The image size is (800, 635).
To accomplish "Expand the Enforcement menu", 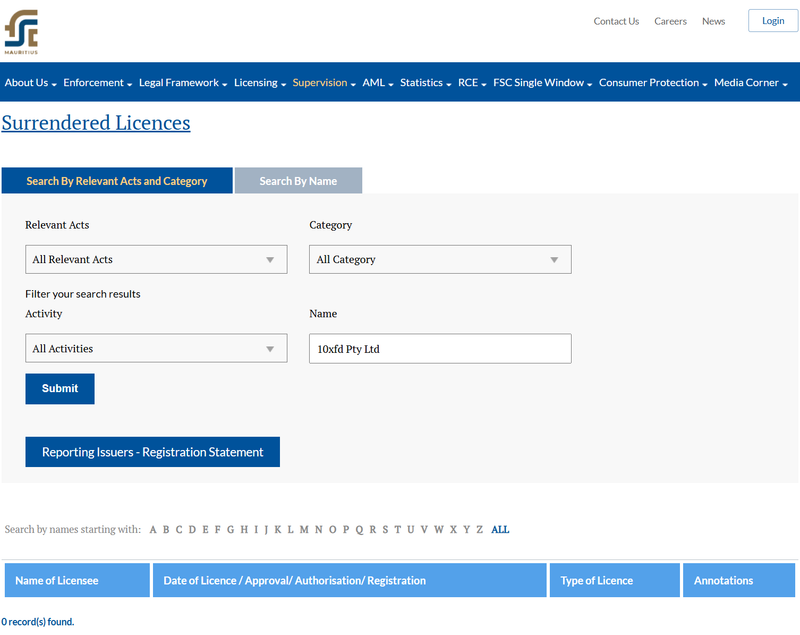I will coord(97,83).
